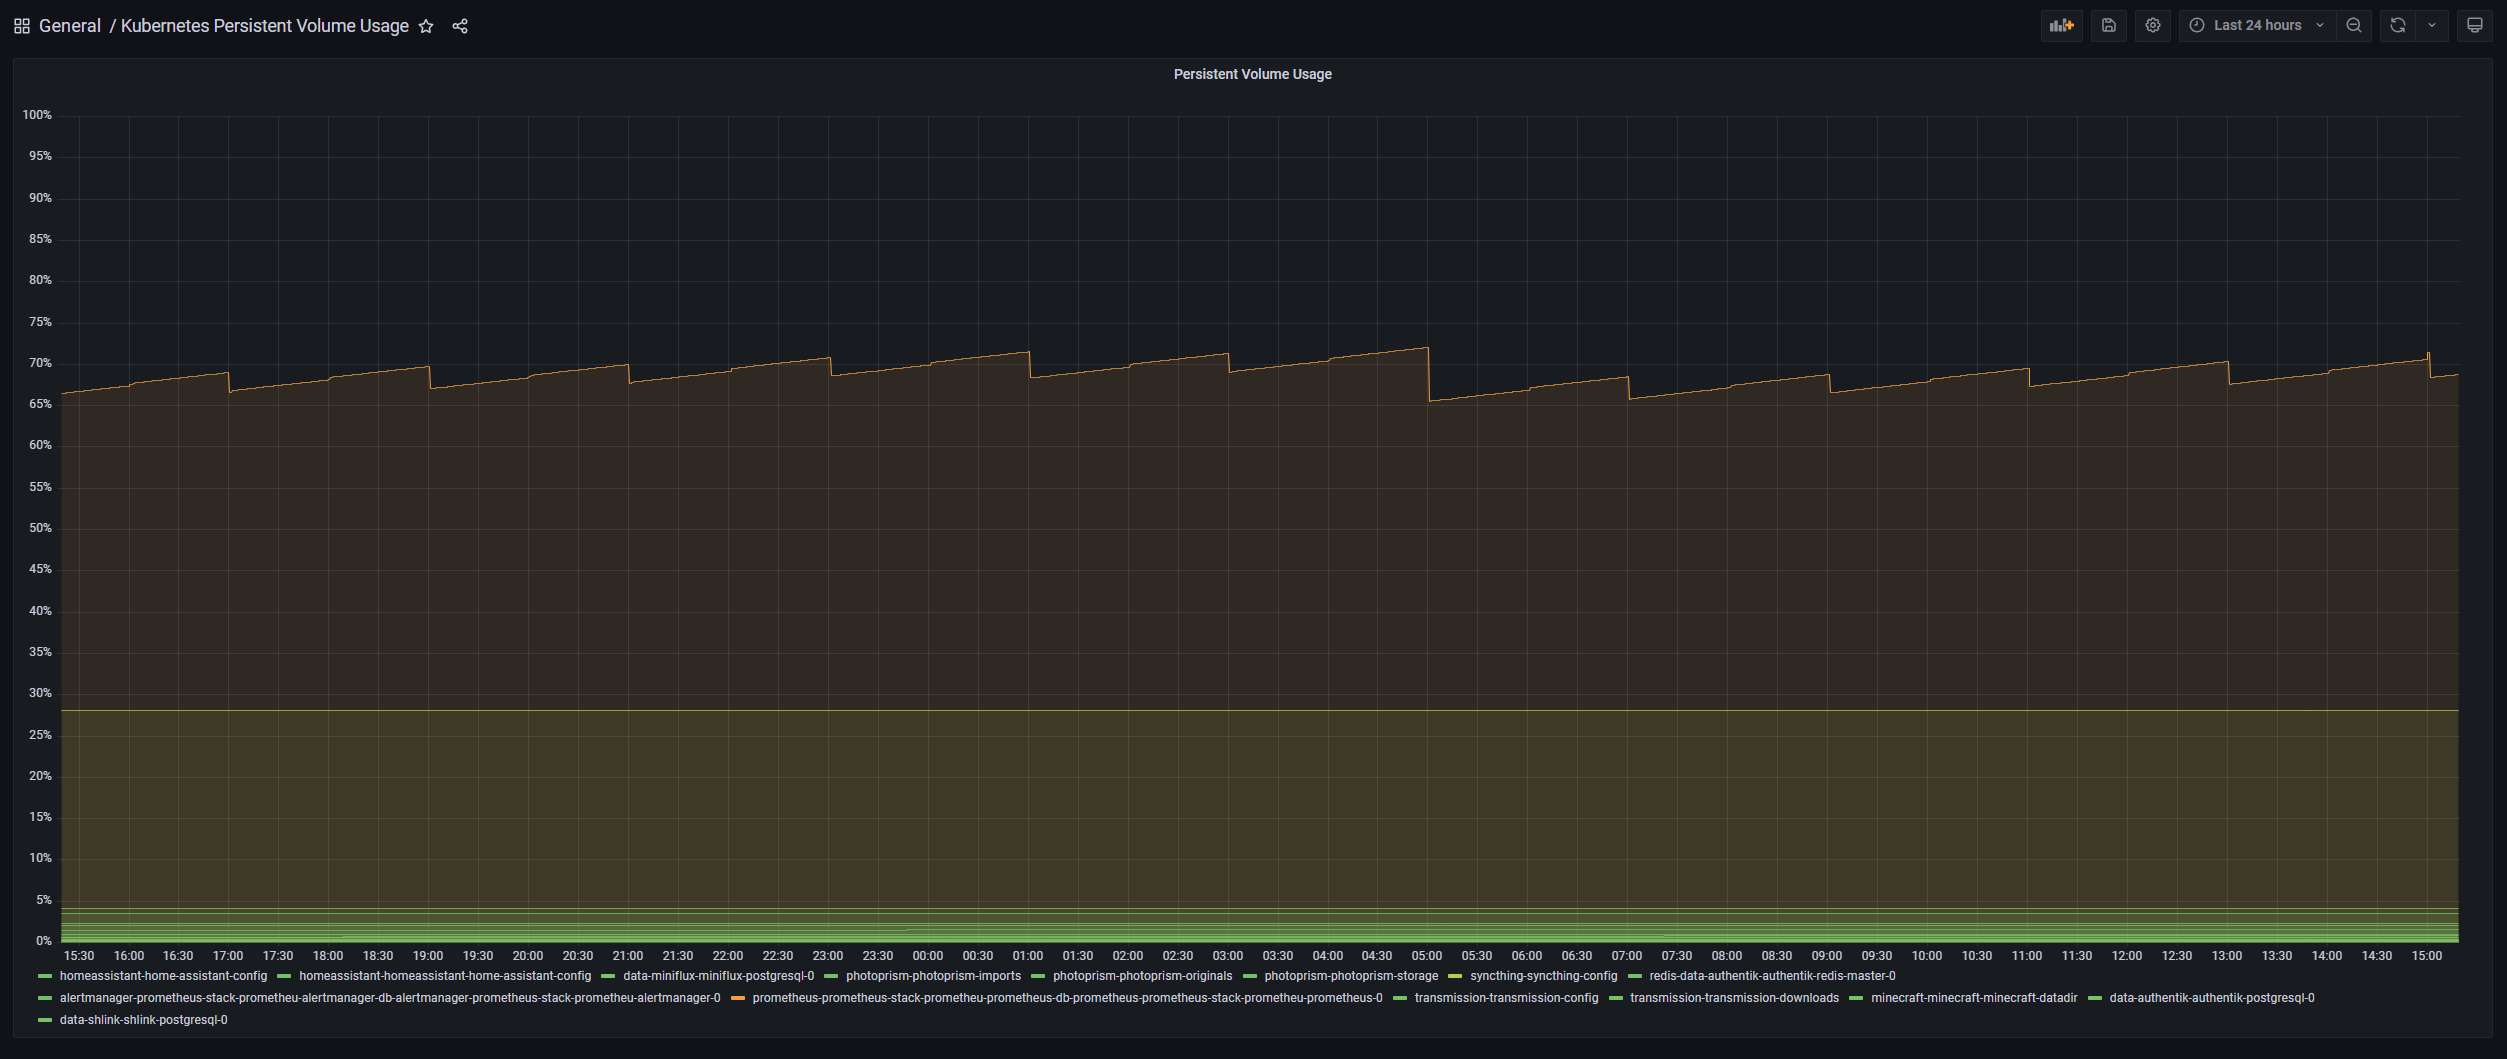Go to the General folder breadcrumb
The height and width of the screenshot is (1059, 2507).
point(70,26)
